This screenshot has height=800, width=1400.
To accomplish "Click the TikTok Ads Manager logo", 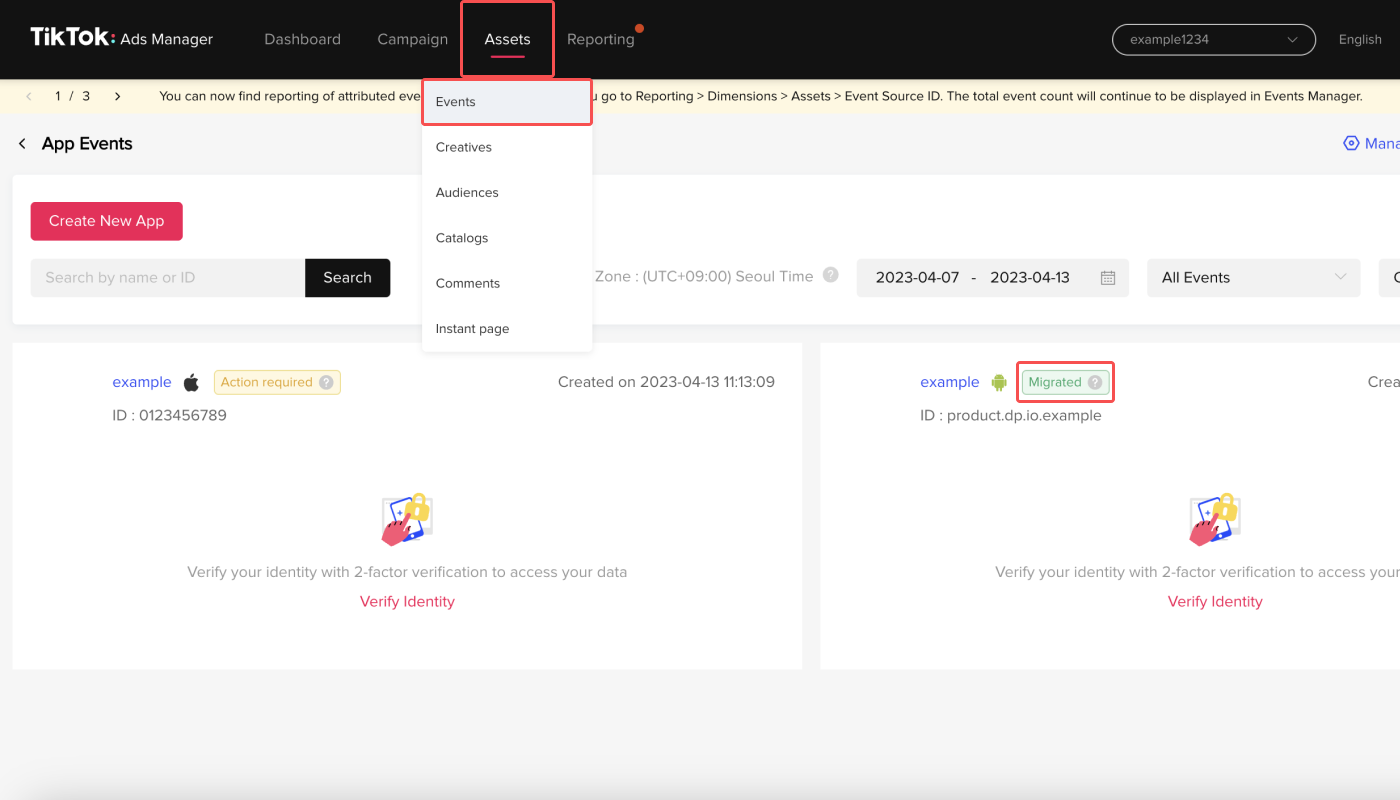I will 121,39.
